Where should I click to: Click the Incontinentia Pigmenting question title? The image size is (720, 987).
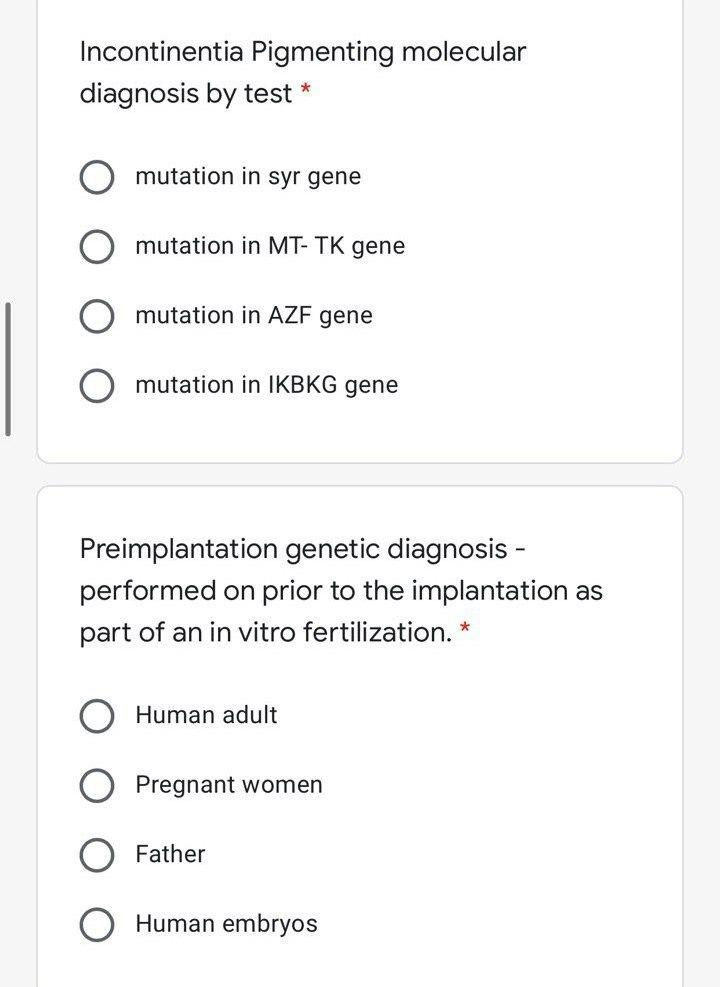(x=302, y=72)
